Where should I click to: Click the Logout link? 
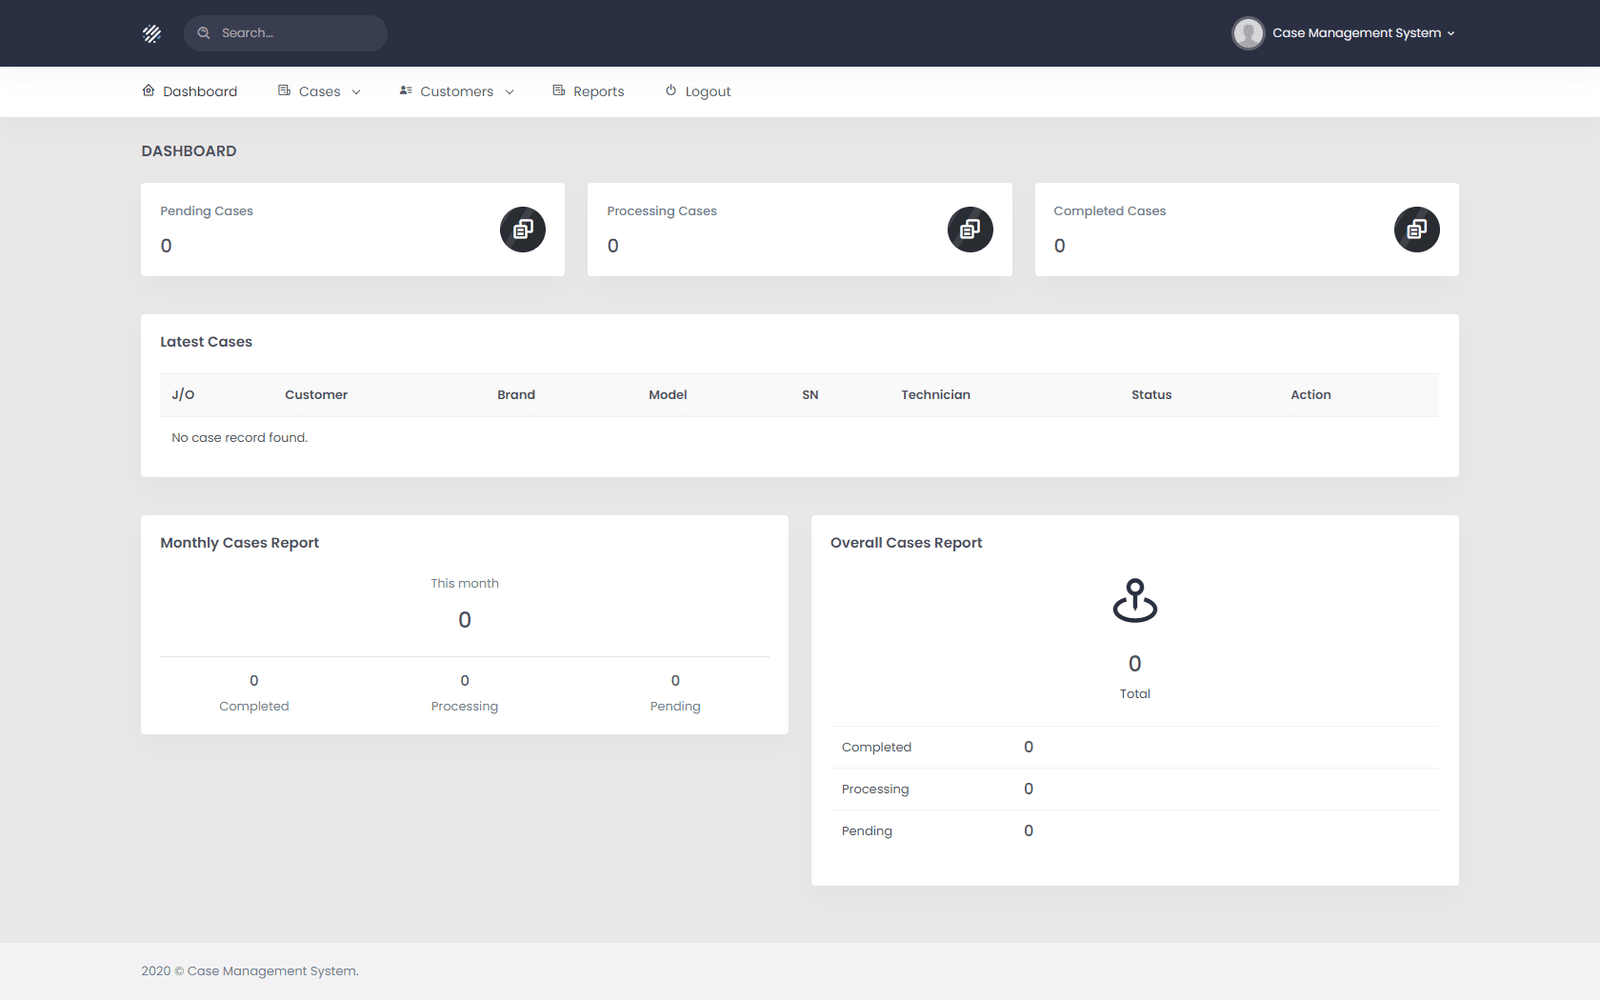[x=708, y=92]
